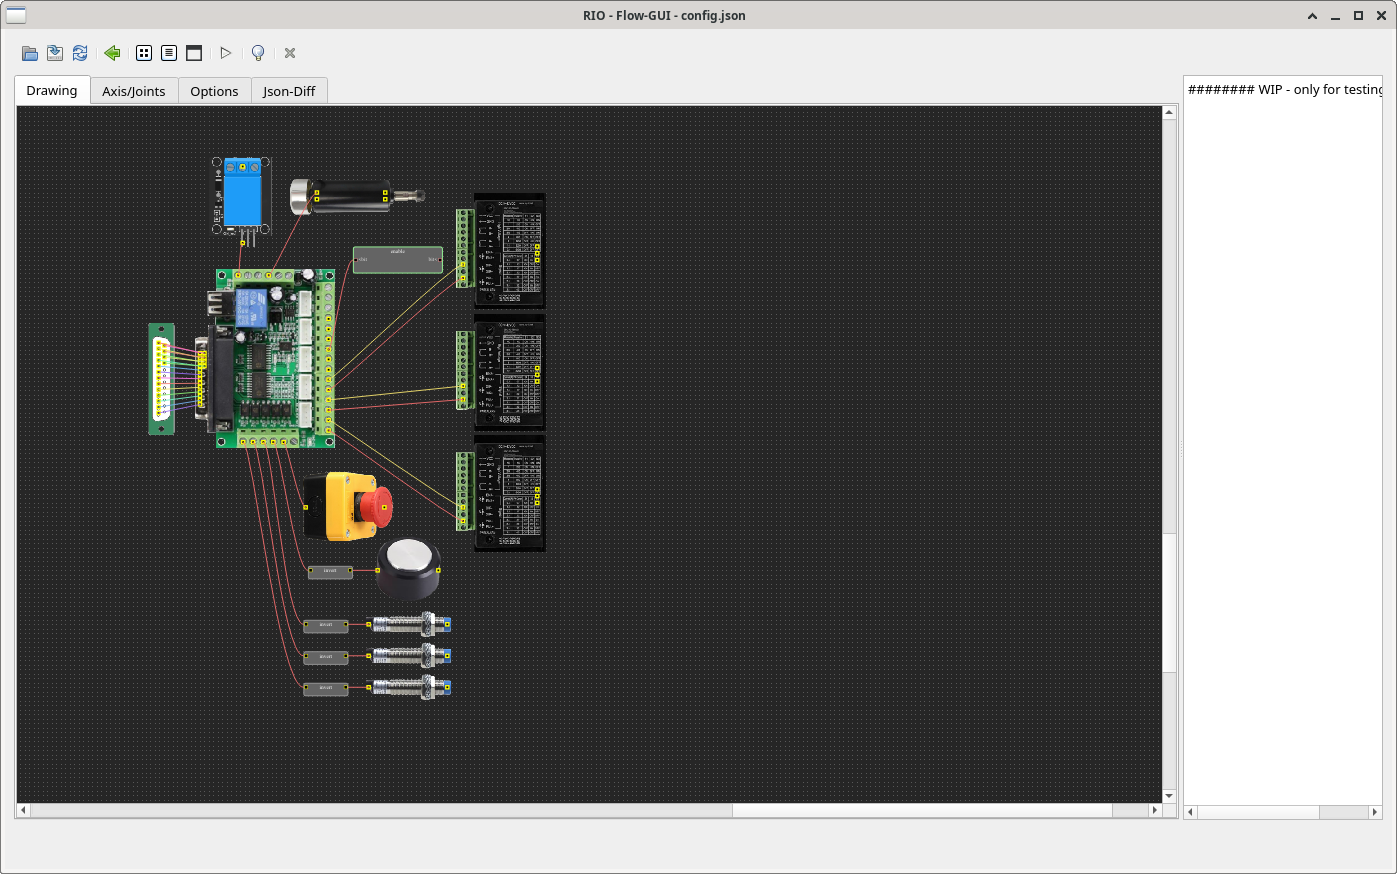The image size is (1397, 874).
Task: Open the Json-Diff tab
Action: (x=289, y=91)
